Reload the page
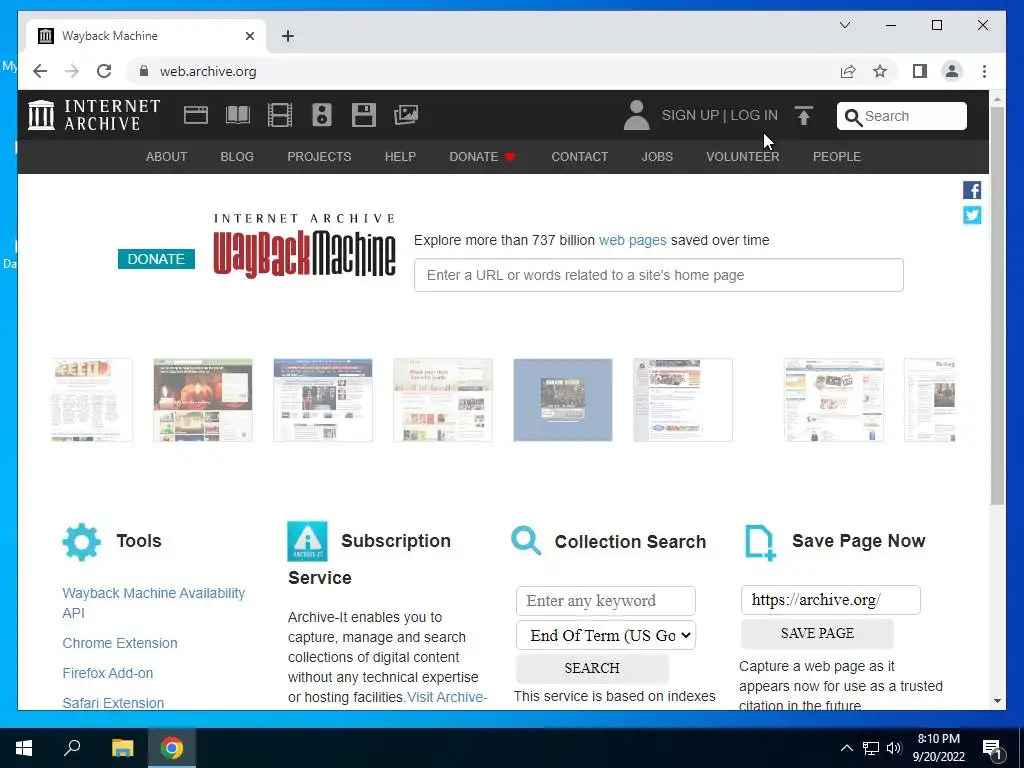 pos(104,71)
